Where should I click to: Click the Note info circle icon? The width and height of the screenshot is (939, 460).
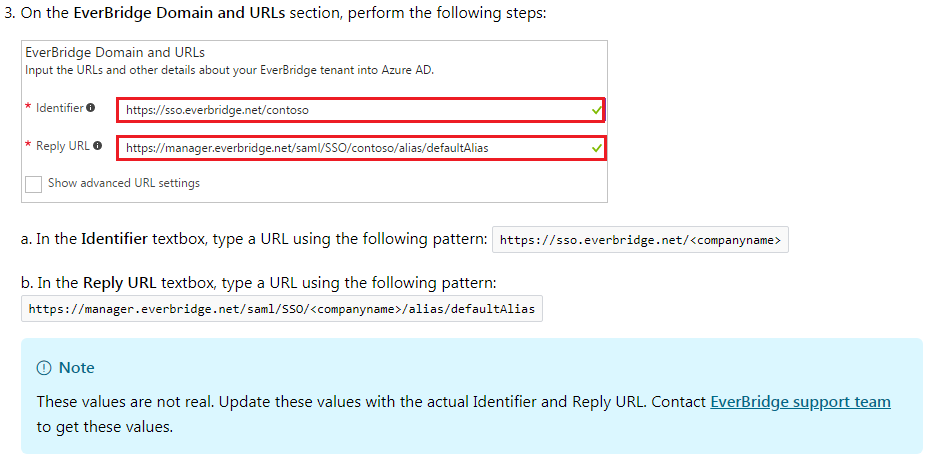(44, 368)
